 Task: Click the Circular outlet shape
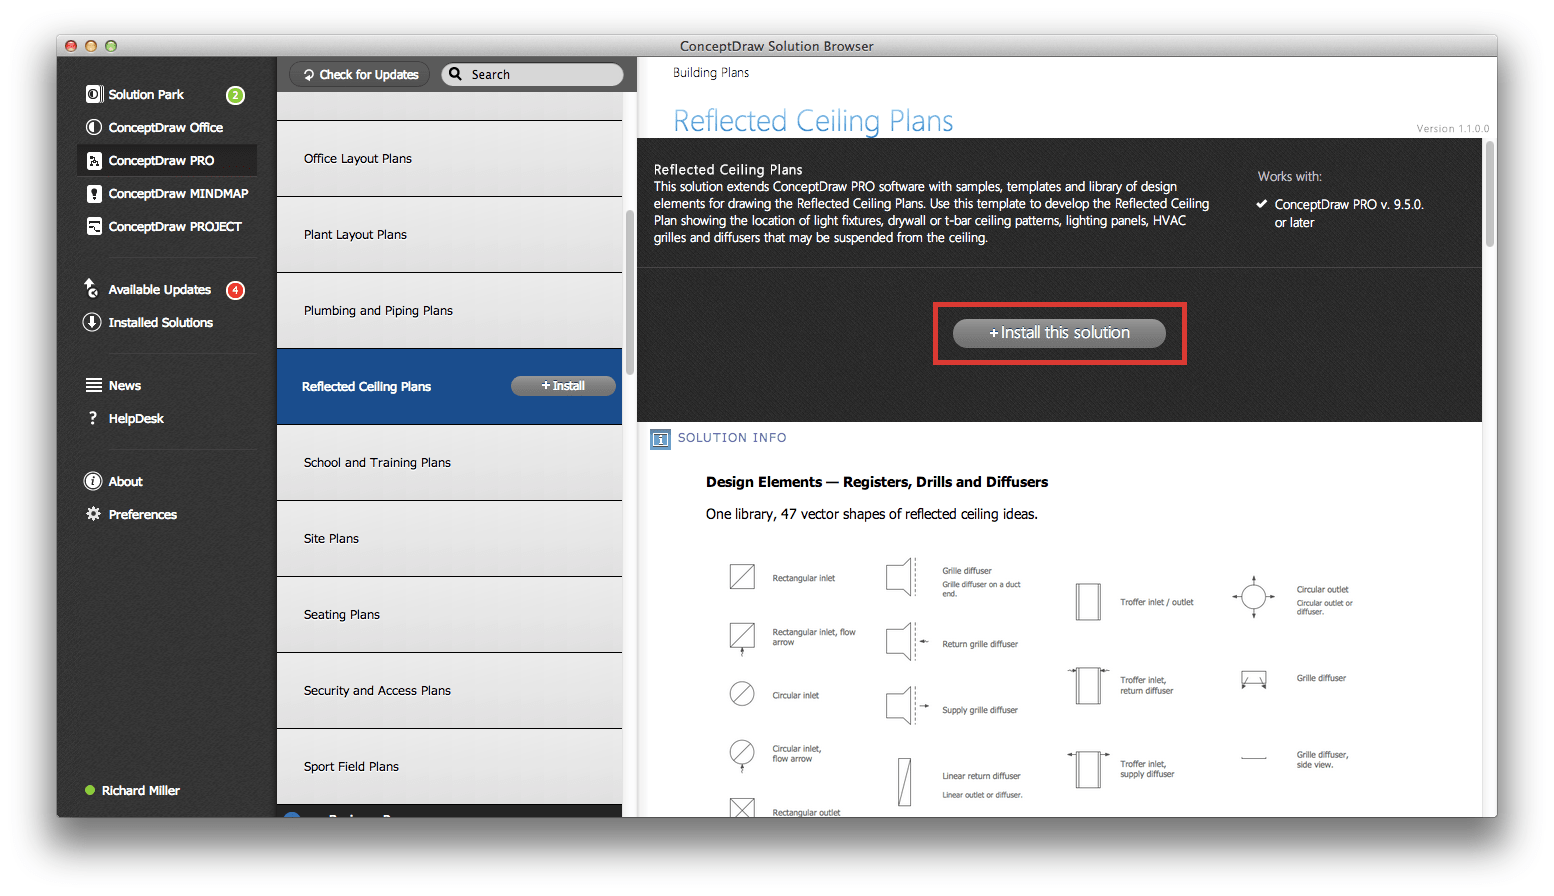1254,597
